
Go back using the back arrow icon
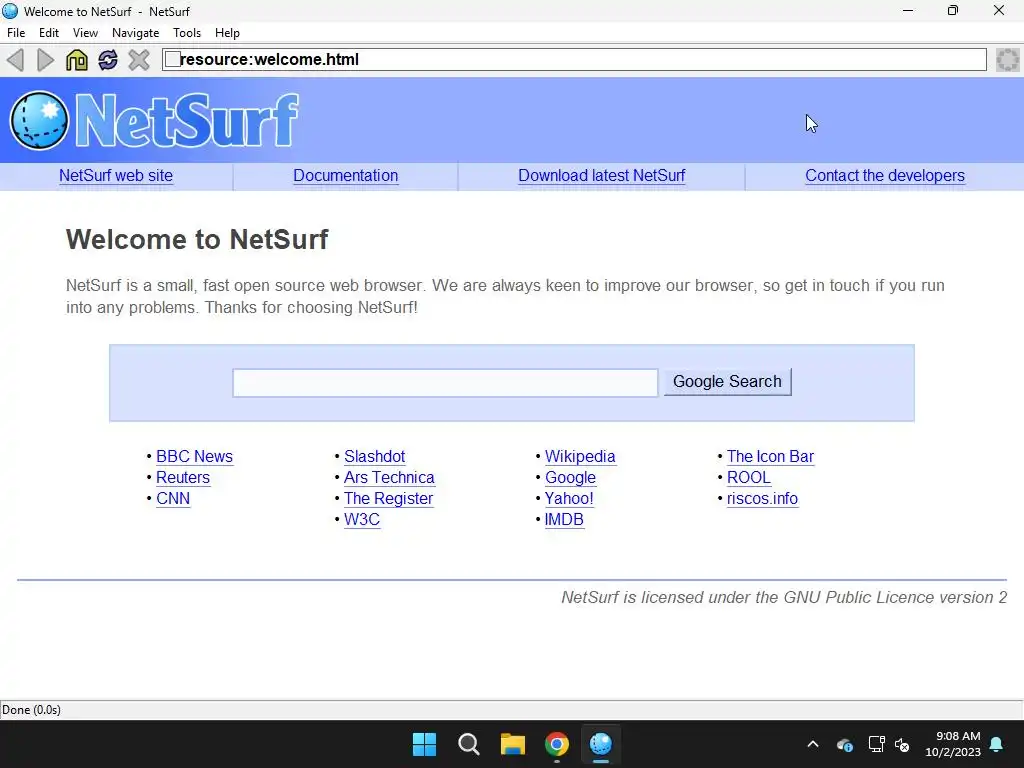coord(16,60)
